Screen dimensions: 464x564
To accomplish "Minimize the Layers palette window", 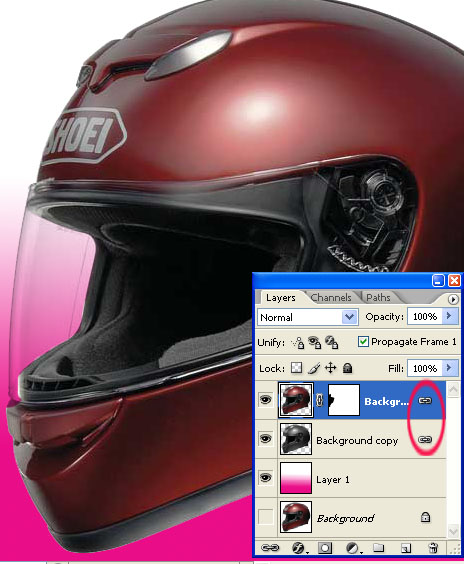I will click(438, 281).
